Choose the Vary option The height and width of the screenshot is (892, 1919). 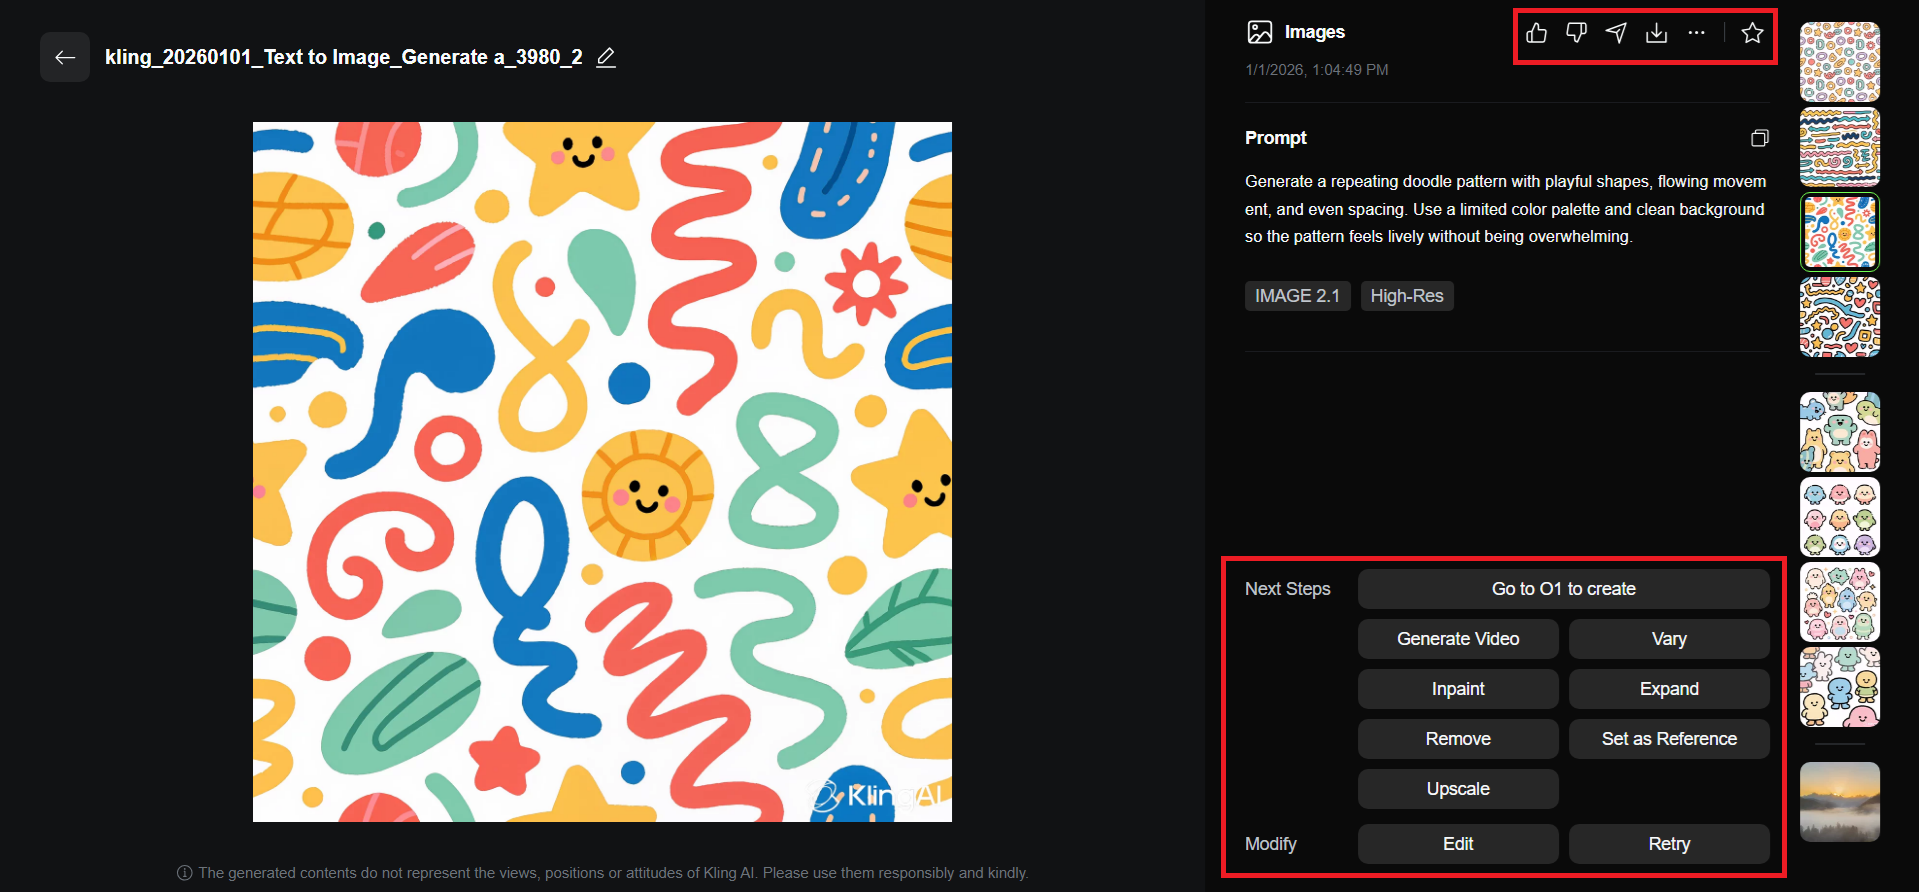pyautogui.click(x=1669, y=639)
